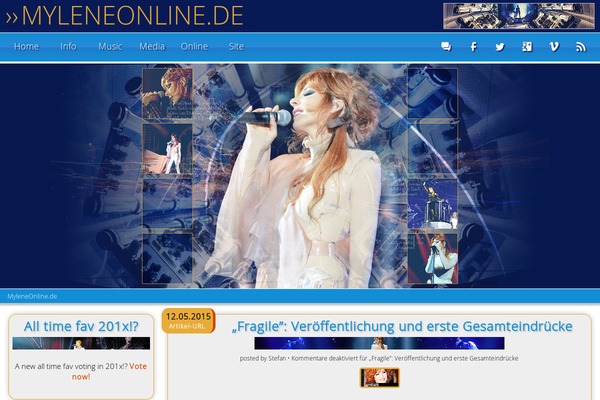The image size is (600, 400).
Task: Open the Music menu item
Action: pos(110,46)
